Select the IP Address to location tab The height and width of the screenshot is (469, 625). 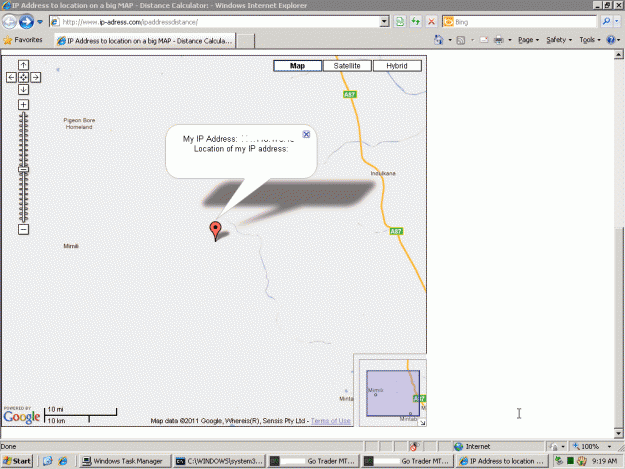(x=145, y=41)
